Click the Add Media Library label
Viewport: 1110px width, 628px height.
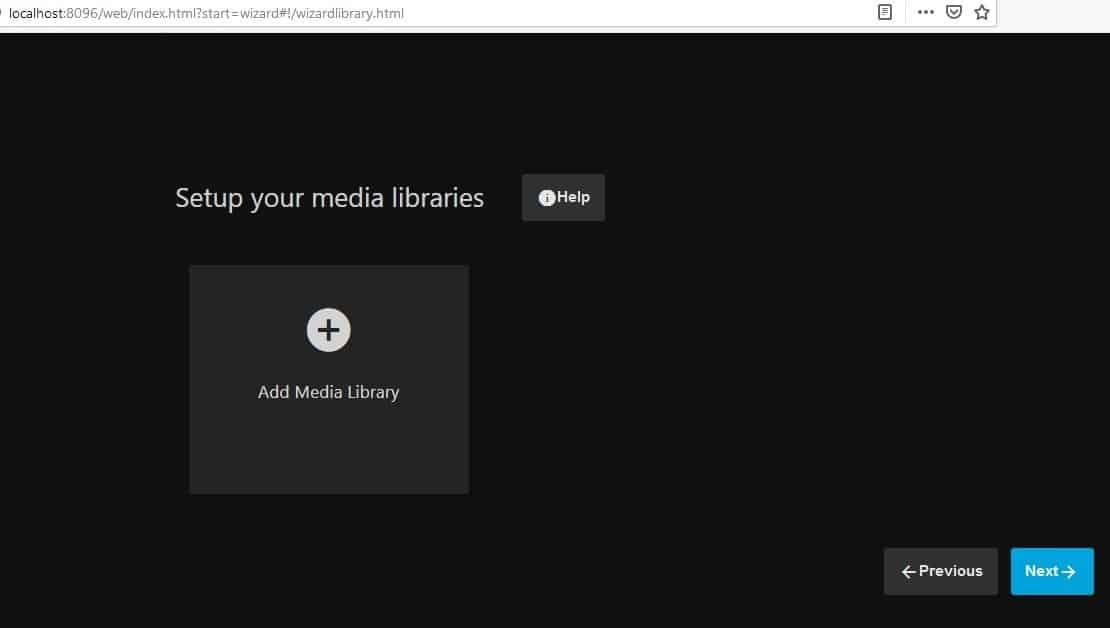click(x=328, y=392)
